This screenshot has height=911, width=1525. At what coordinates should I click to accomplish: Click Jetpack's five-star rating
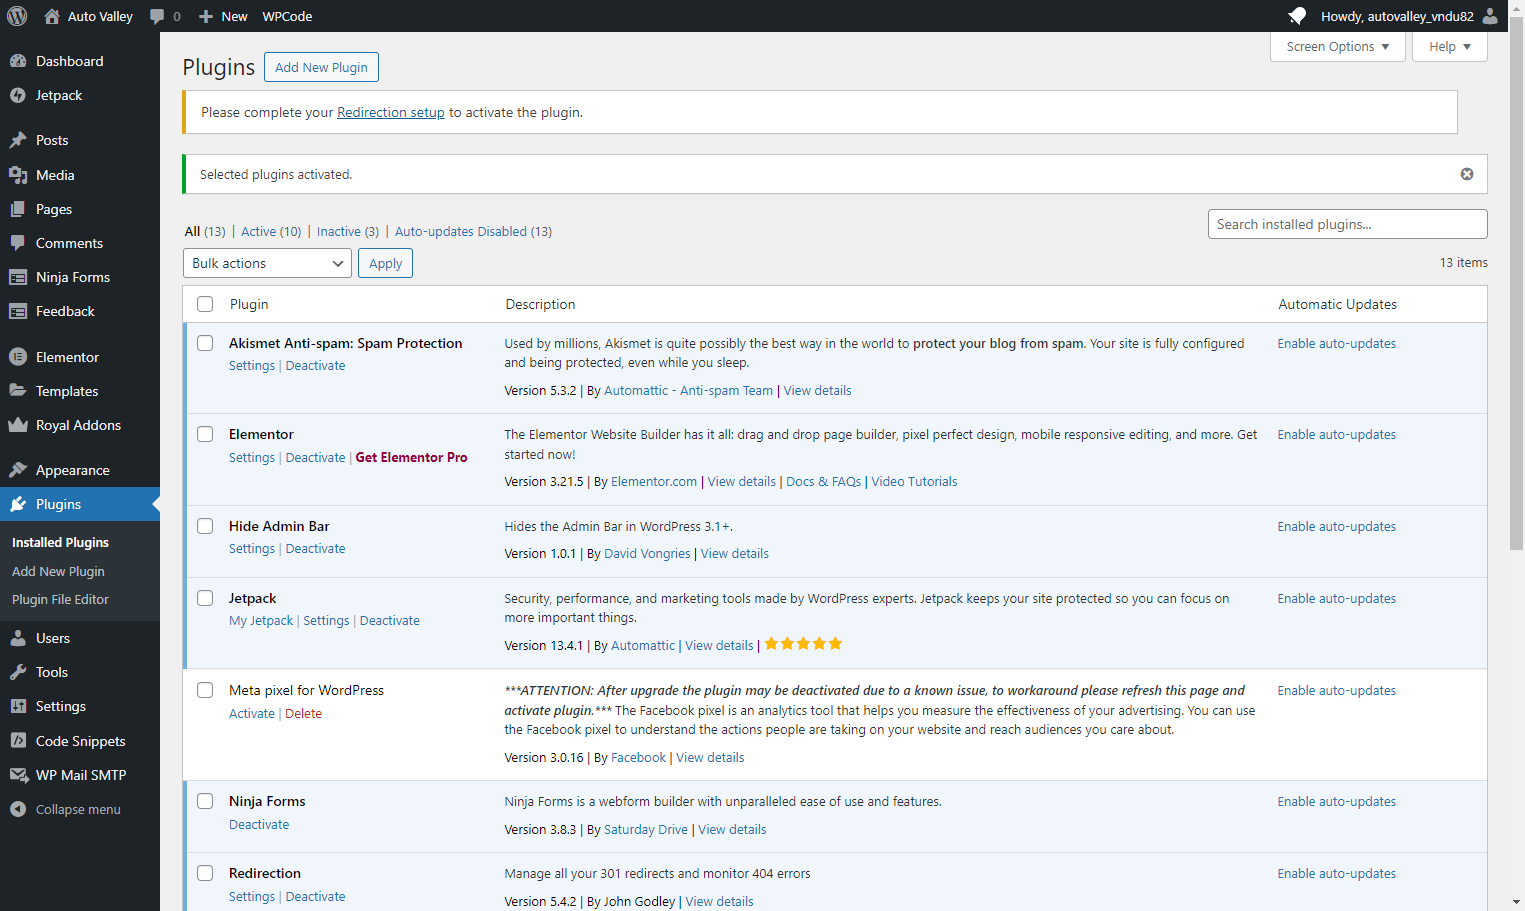803,644
